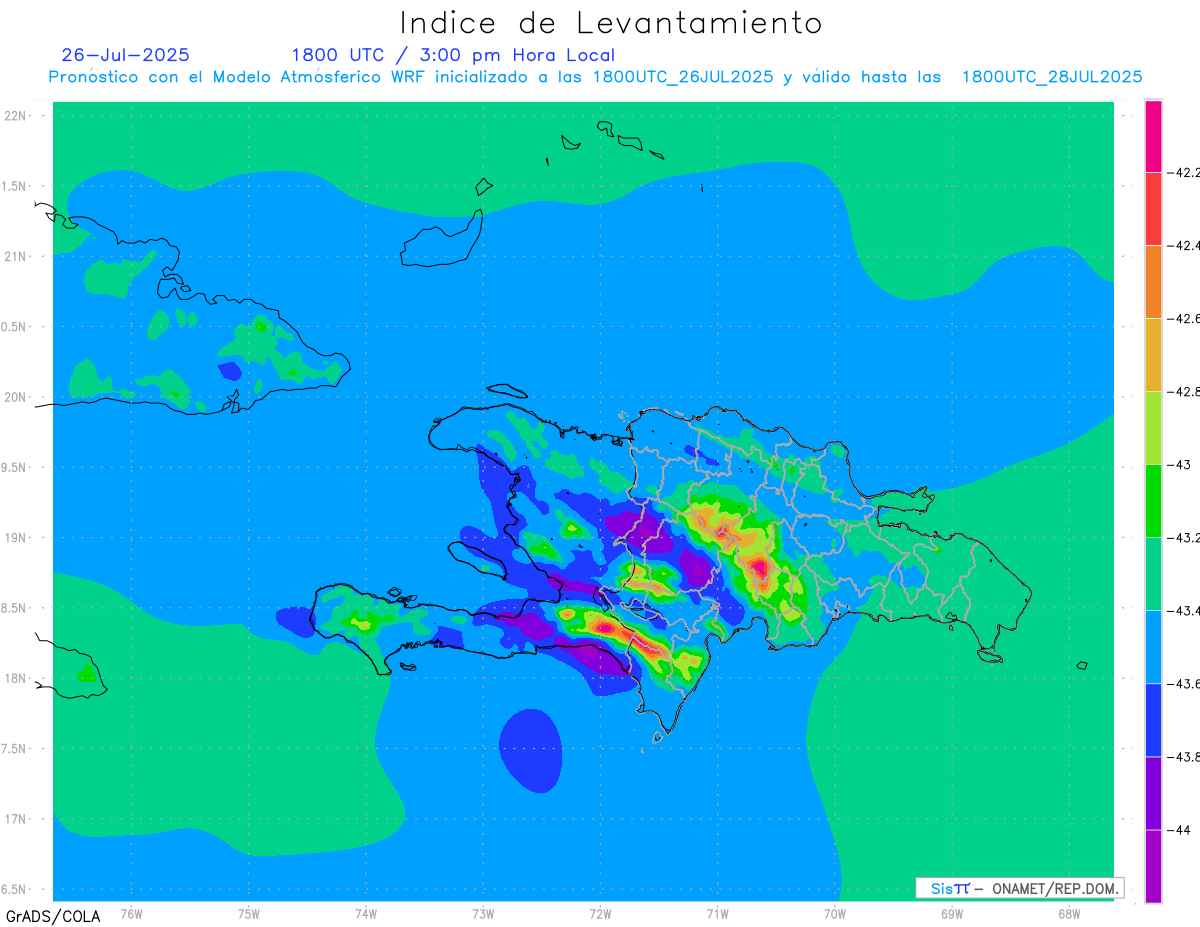Screen dimensions: 1200x927
Task: Click the latitude label "22N"
Action: tap(15, 115)
